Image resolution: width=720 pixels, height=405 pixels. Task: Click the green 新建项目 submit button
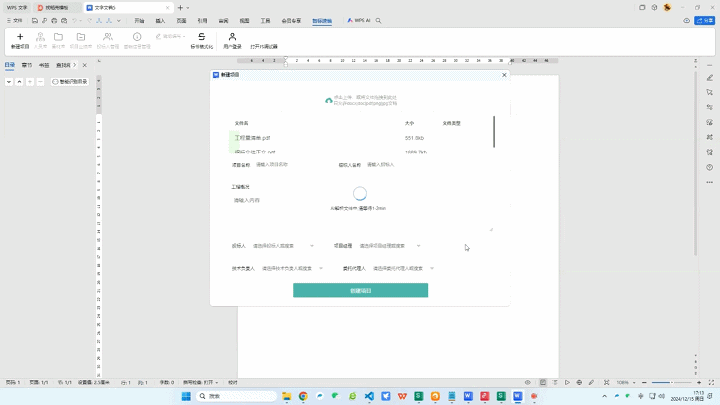360,290
